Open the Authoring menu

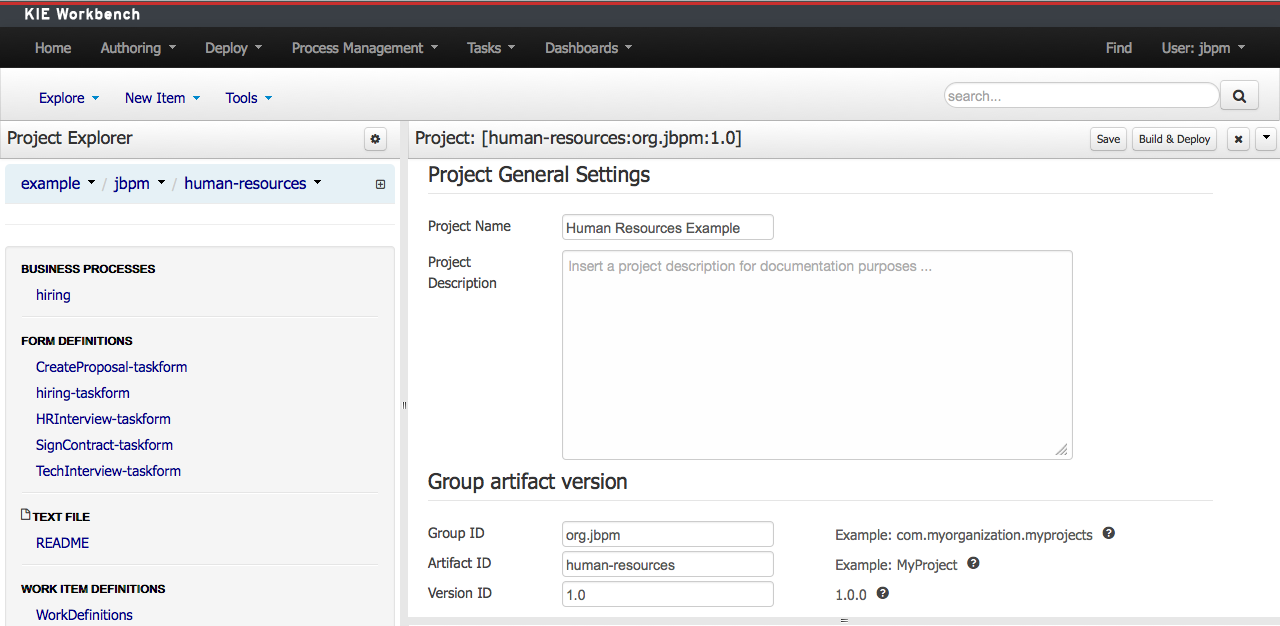click(138, 48)
